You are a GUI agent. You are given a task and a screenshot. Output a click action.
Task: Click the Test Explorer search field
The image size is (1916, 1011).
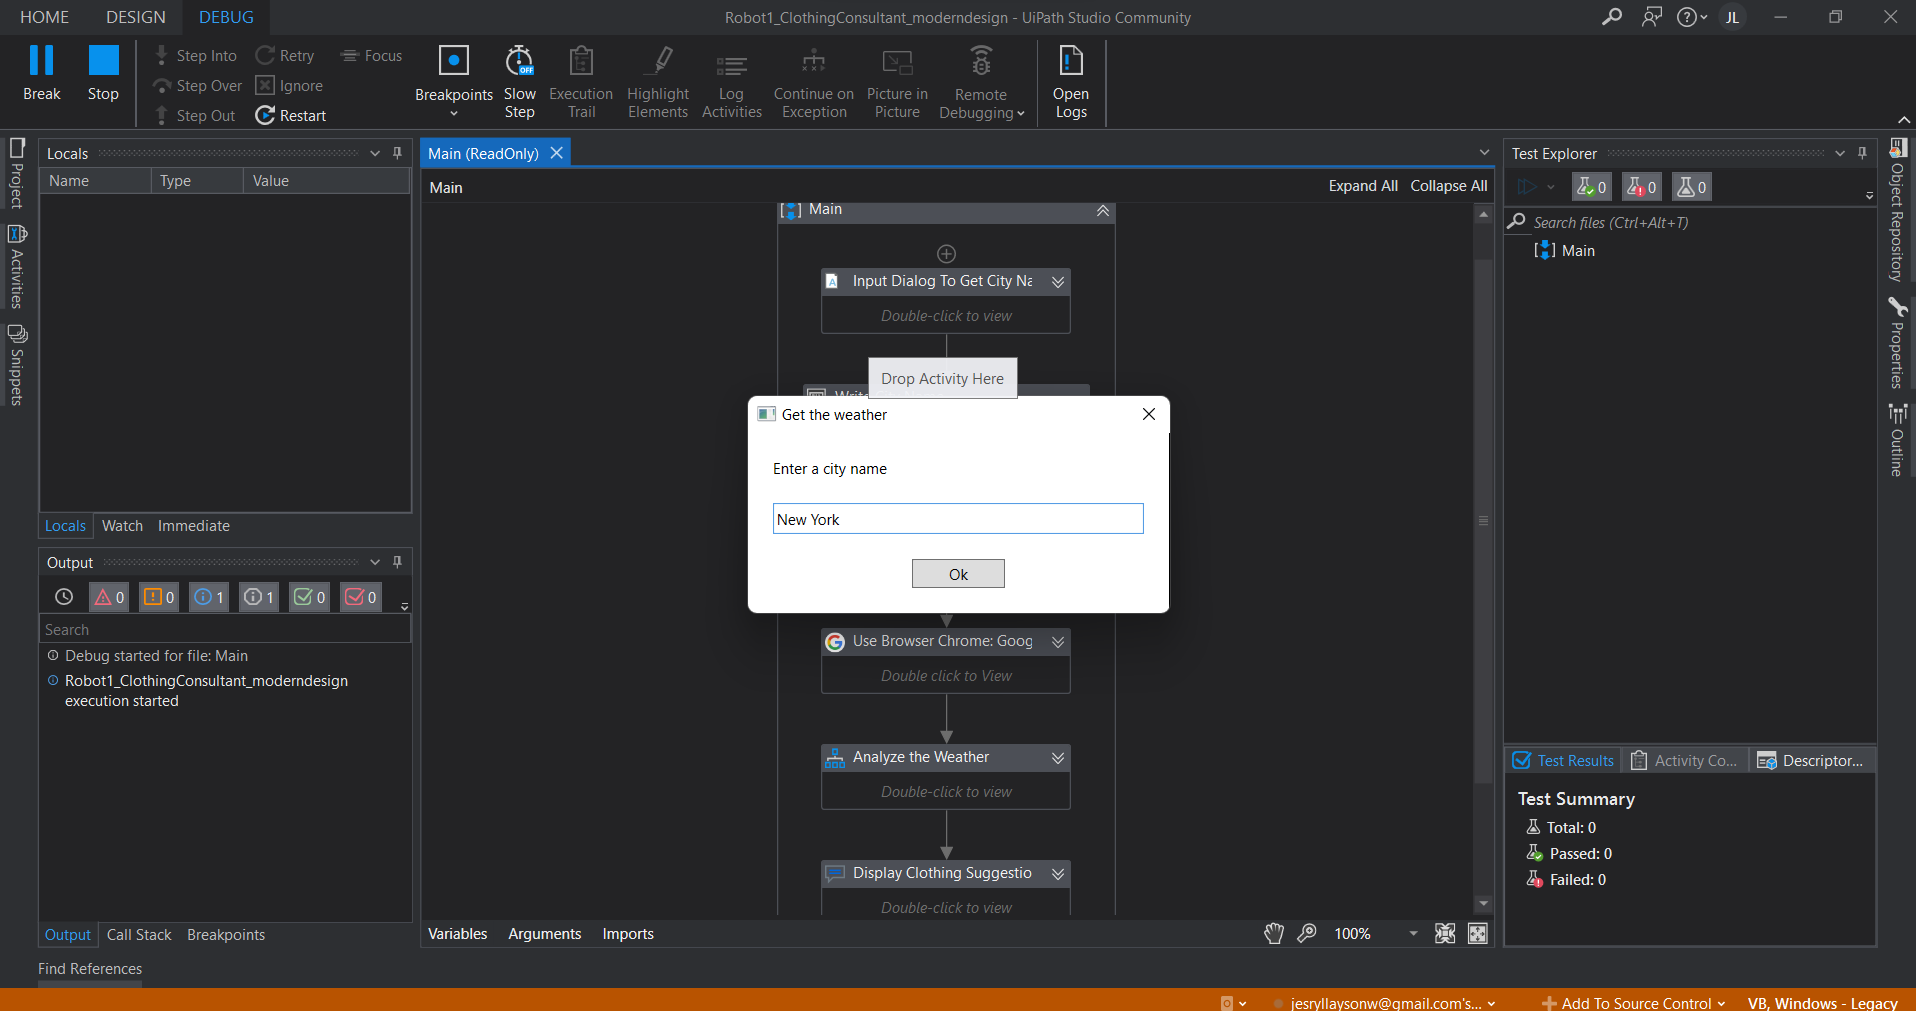tap(1690, 223)
